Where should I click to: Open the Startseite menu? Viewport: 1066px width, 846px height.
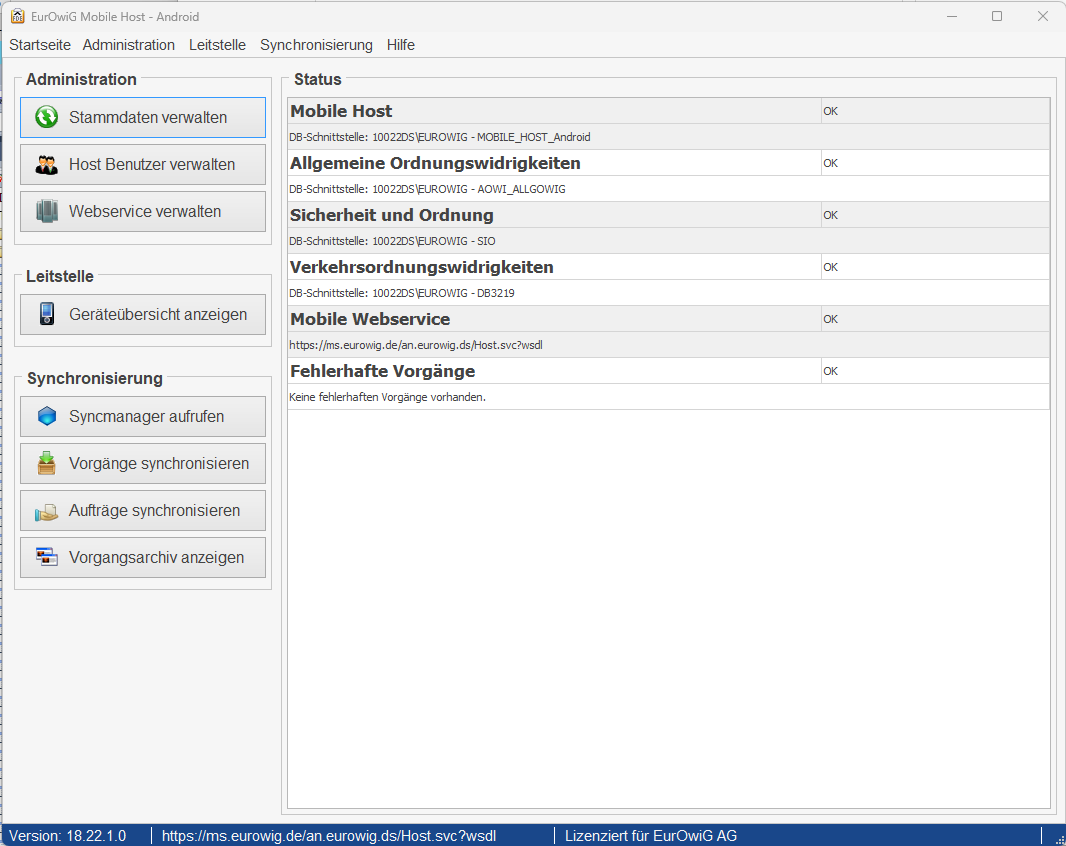click(40, 45)
